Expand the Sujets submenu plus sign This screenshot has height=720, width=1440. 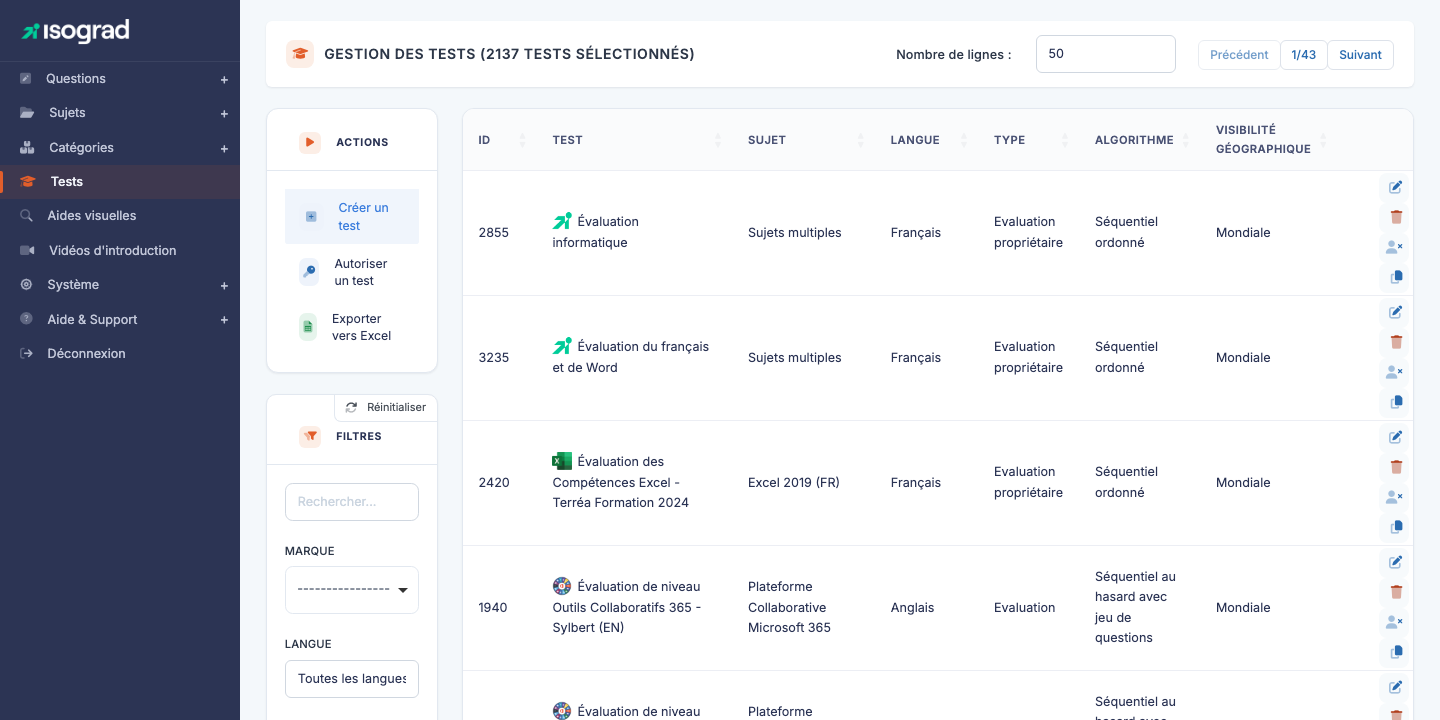coord(224,114)
